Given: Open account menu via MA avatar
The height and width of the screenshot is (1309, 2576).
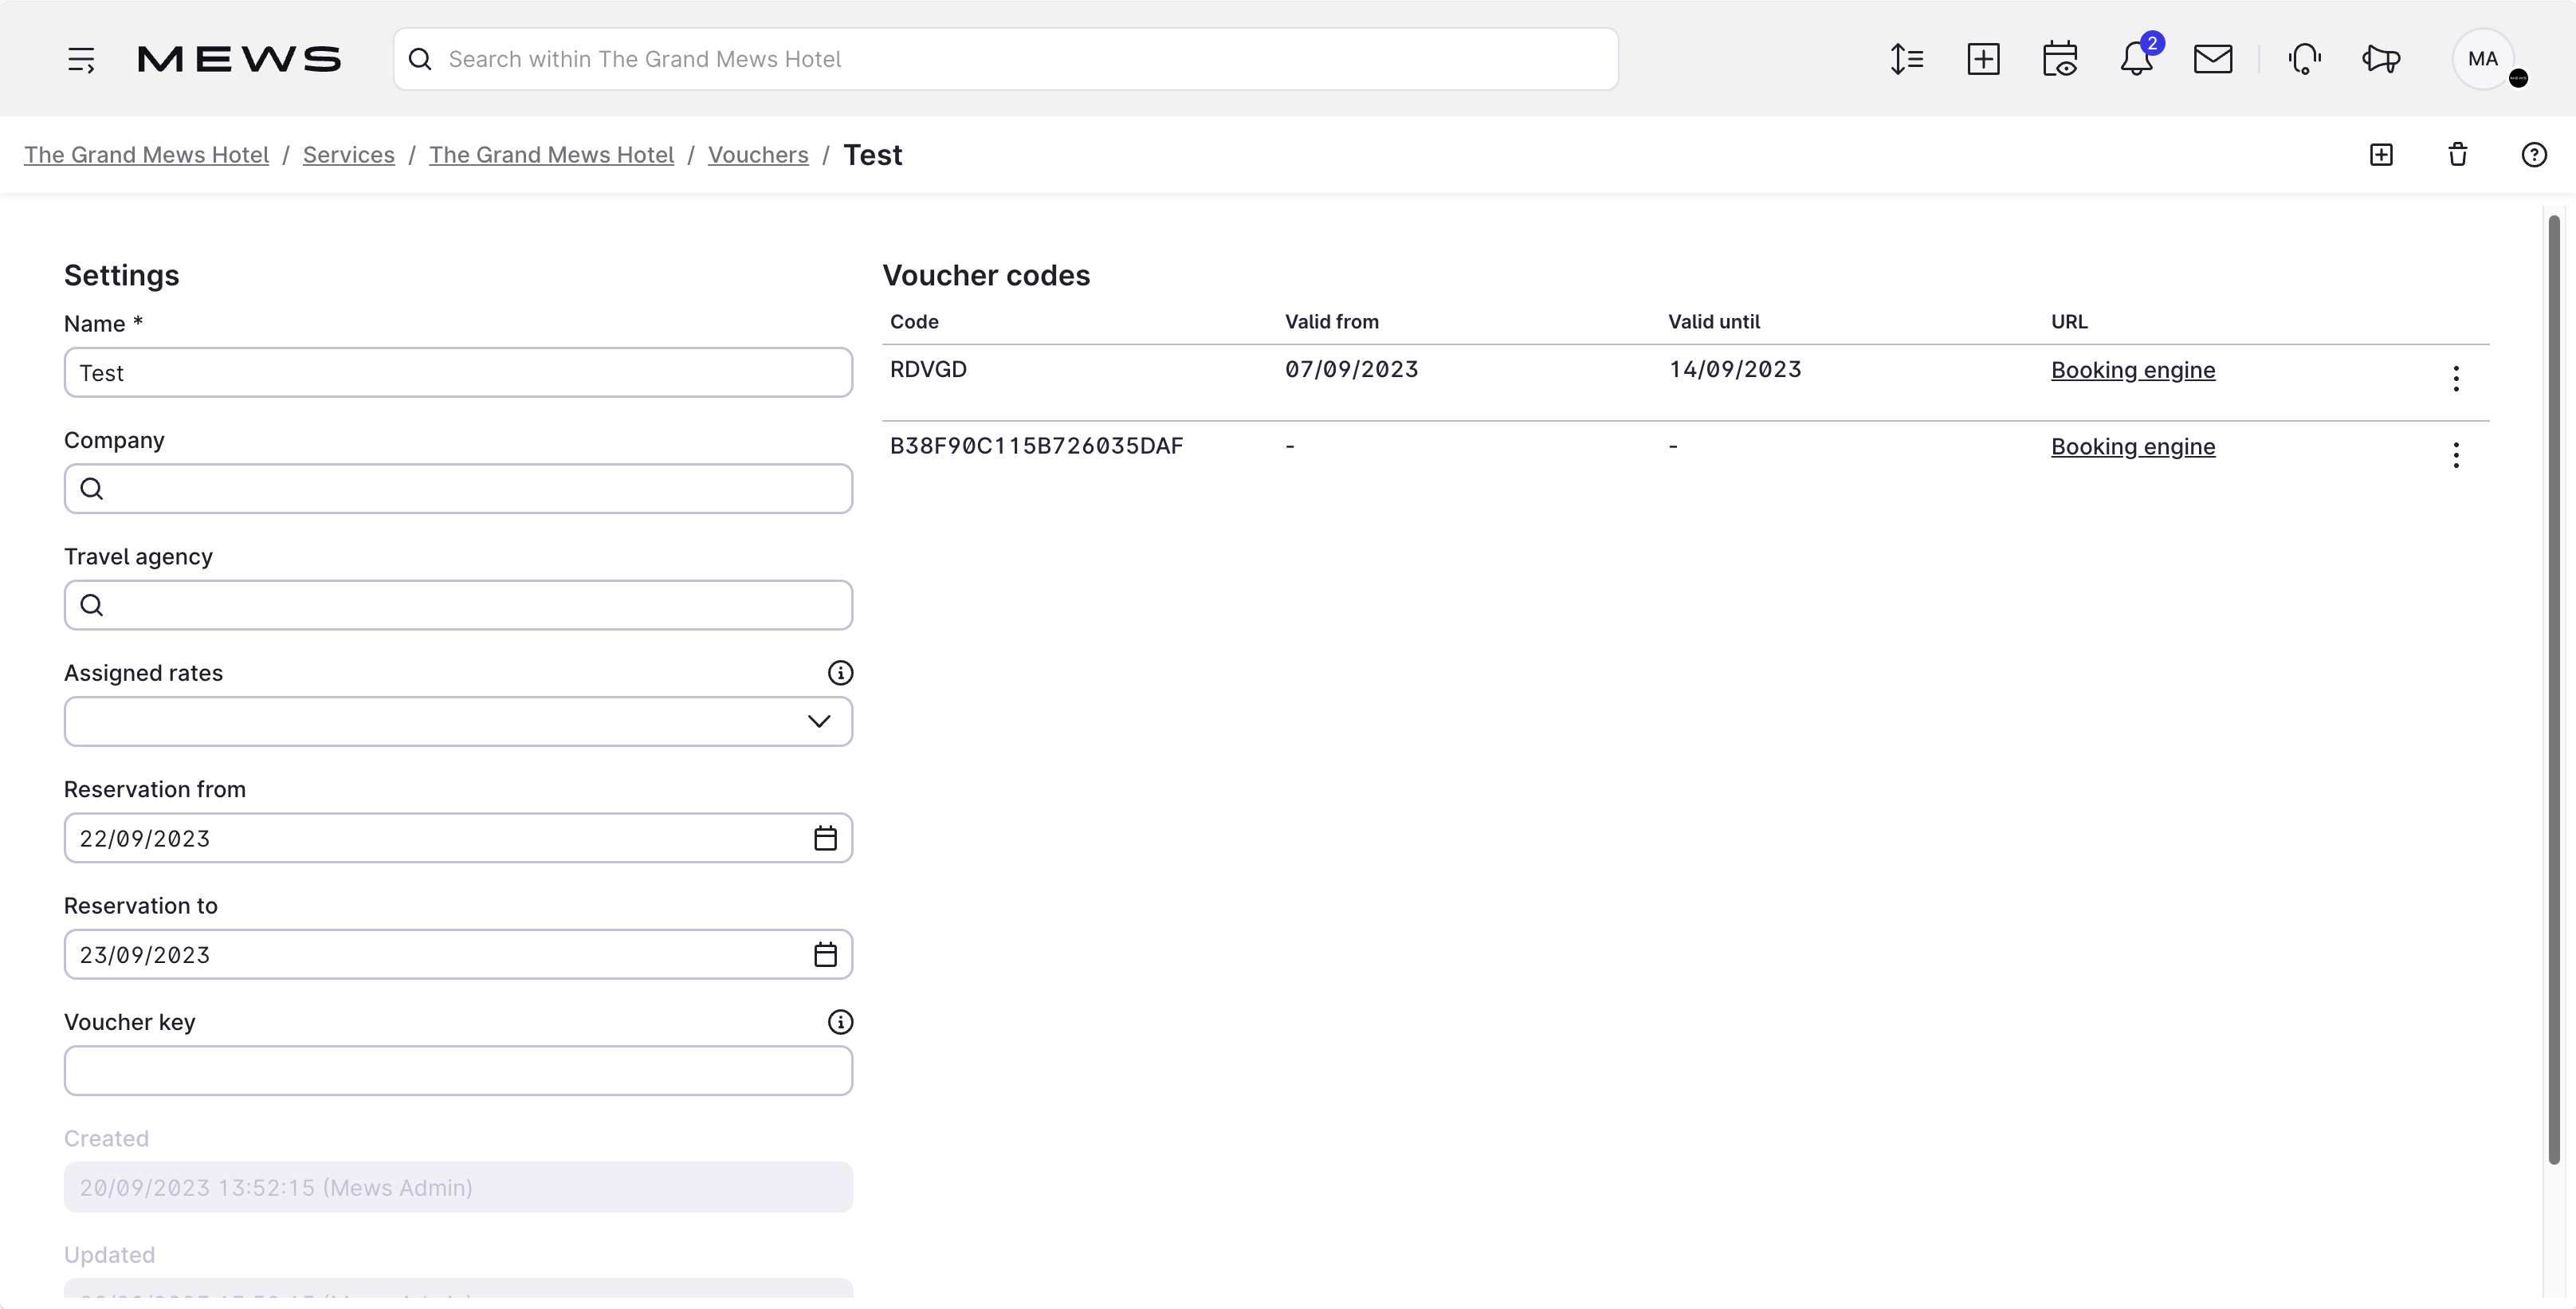Looking at the screenshot, I should [x=2486, y=58].
